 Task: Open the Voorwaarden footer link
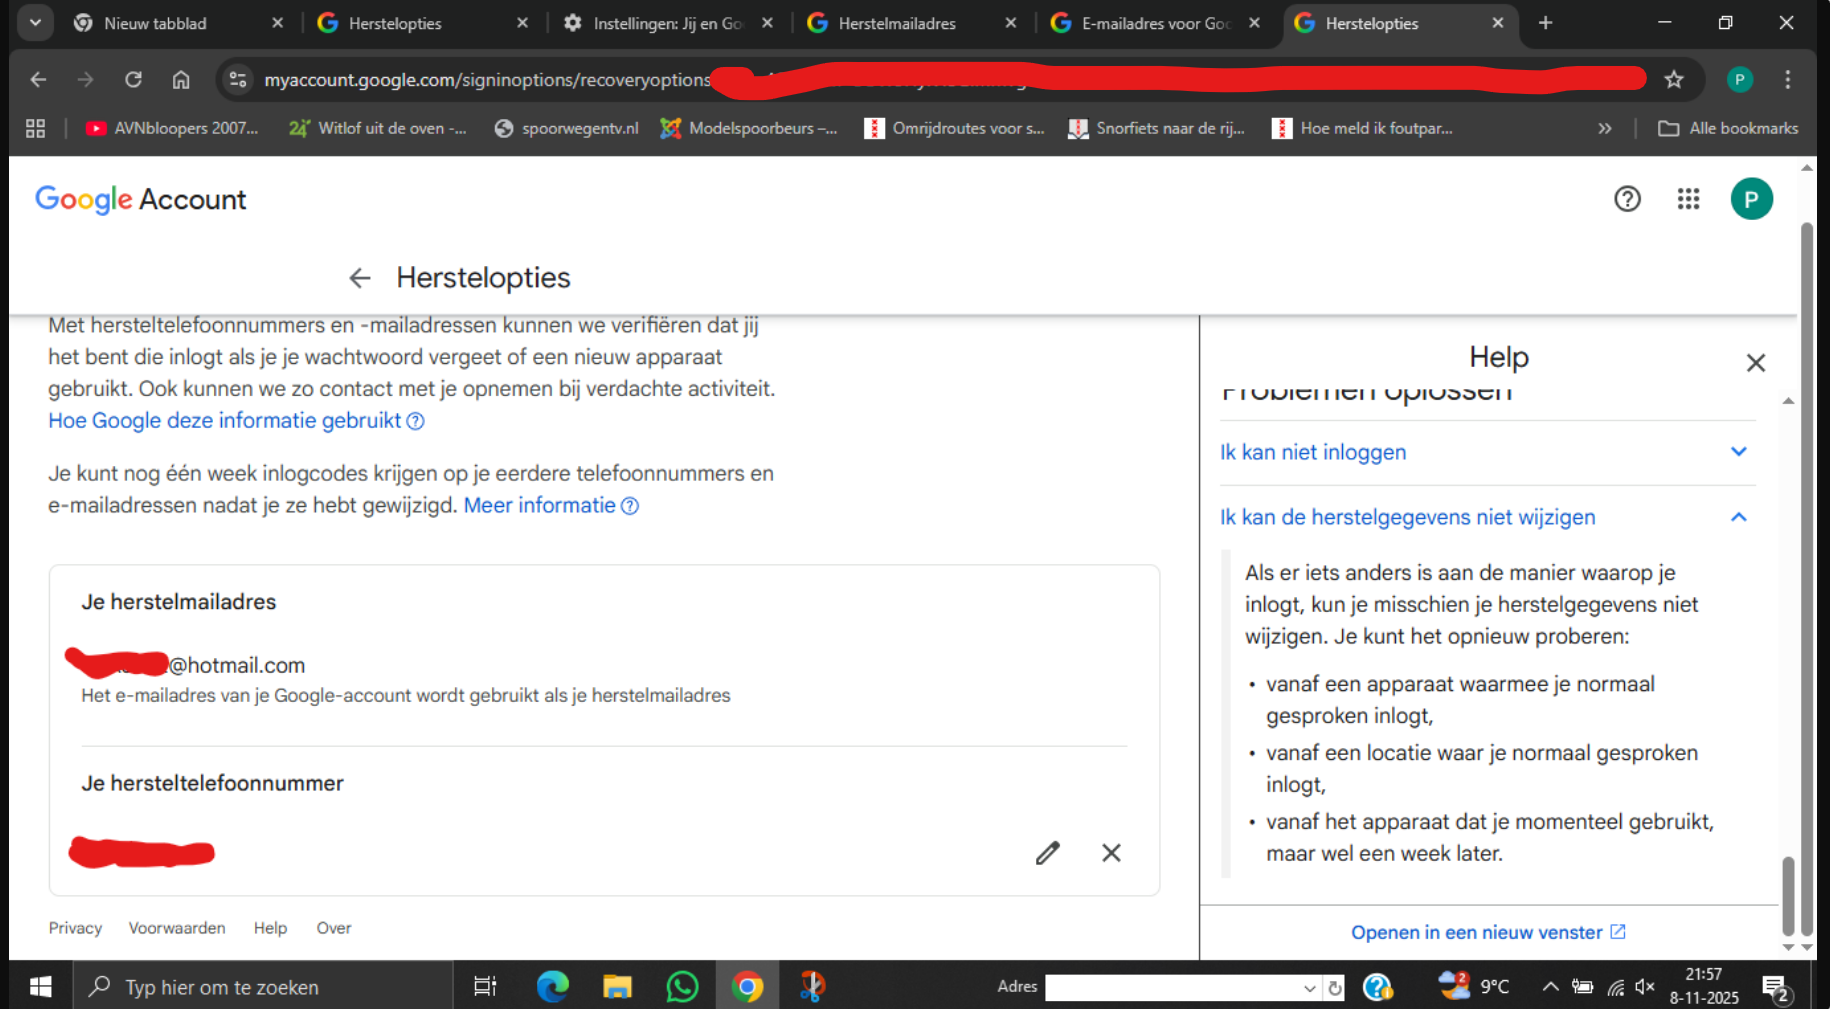click(177, 928)
